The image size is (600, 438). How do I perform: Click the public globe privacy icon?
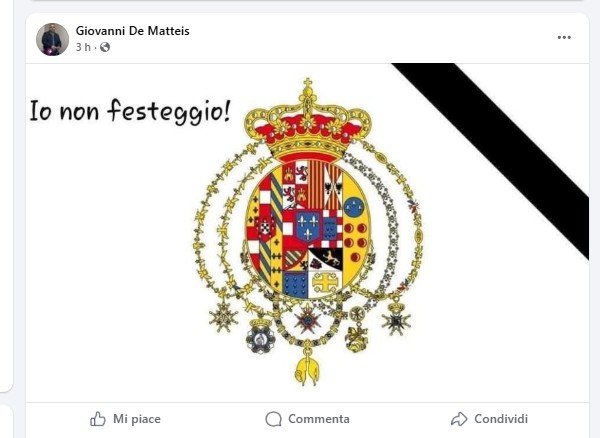(x=105, y=47)
